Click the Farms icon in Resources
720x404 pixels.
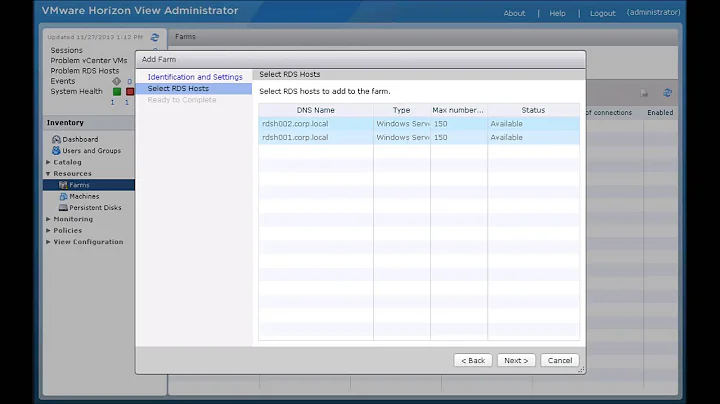point(63,185)
